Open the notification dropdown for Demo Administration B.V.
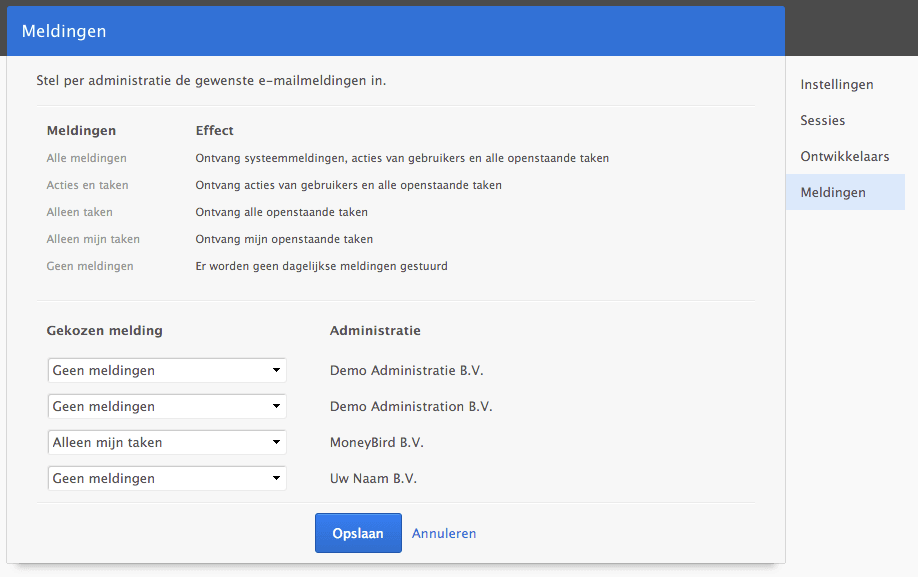The height and width of the screenshot is (577, 918). (x=167, y=407)
